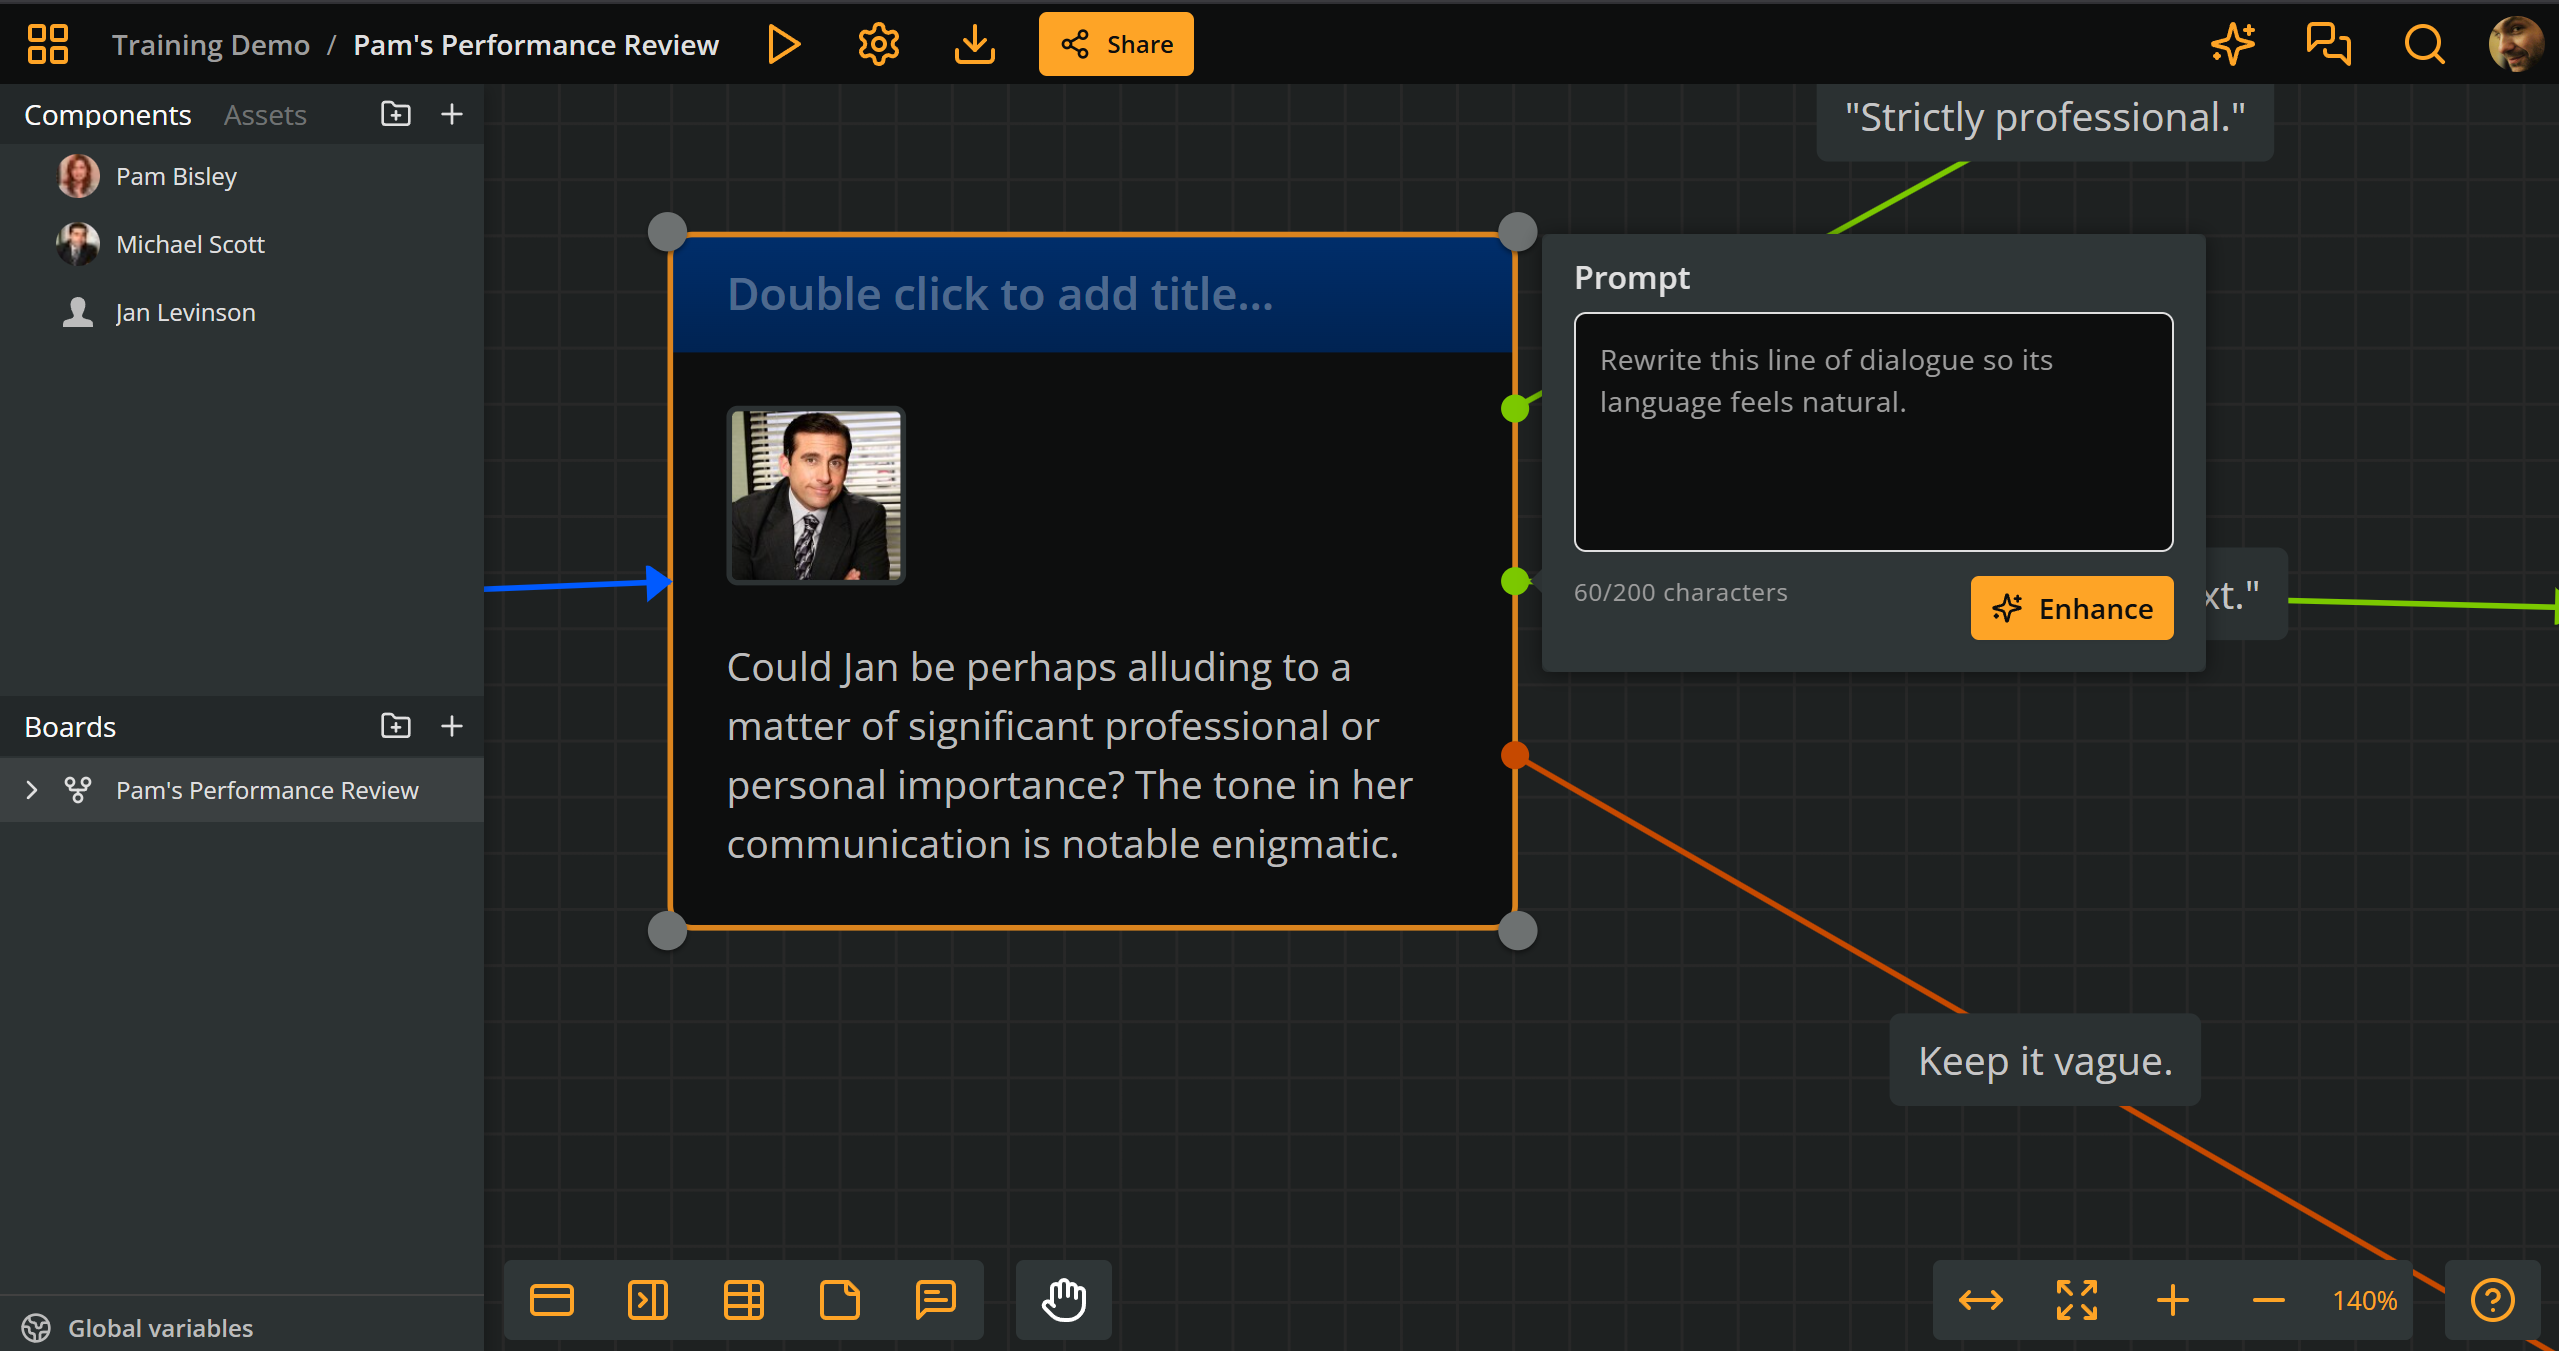Switch to the Components tab
Screen dimensions: 2559x1351
[x=107, y=115]
